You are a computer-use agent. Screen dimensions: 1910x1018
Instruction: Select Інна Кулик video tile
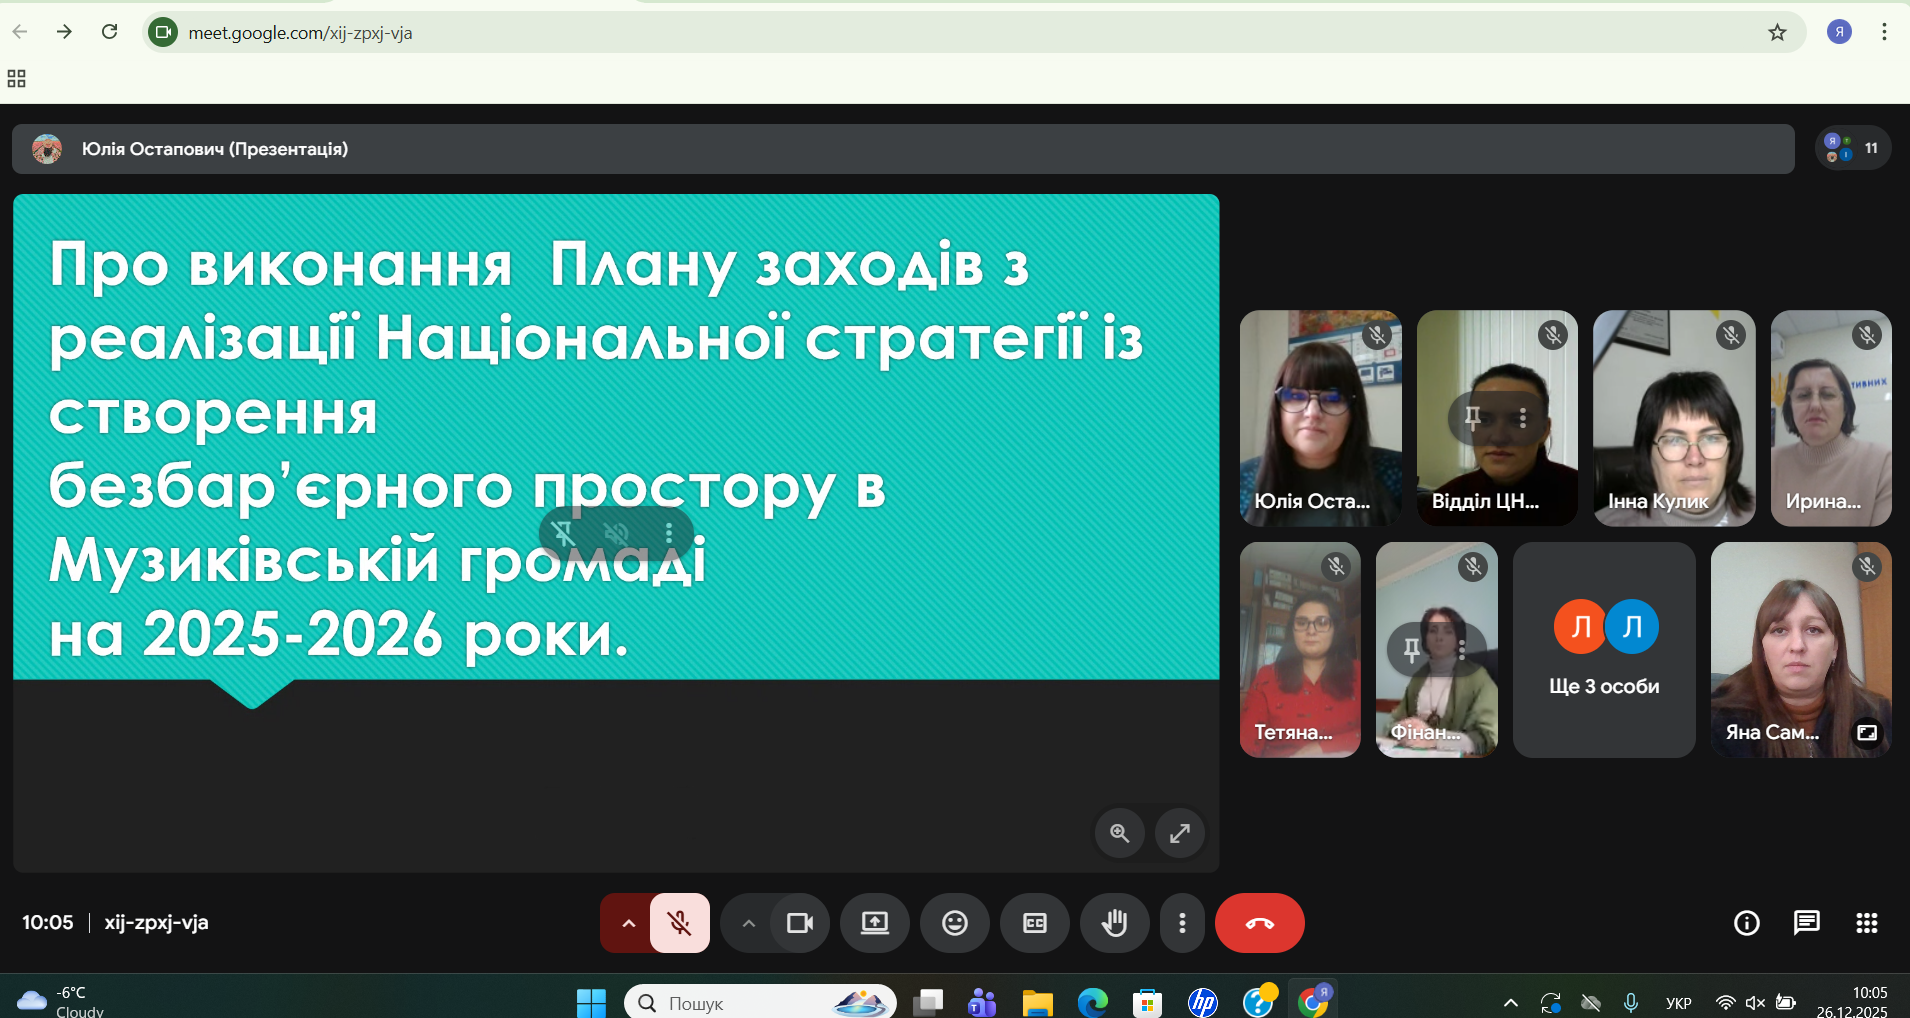pyautogui.click(x=1673, y=418)
